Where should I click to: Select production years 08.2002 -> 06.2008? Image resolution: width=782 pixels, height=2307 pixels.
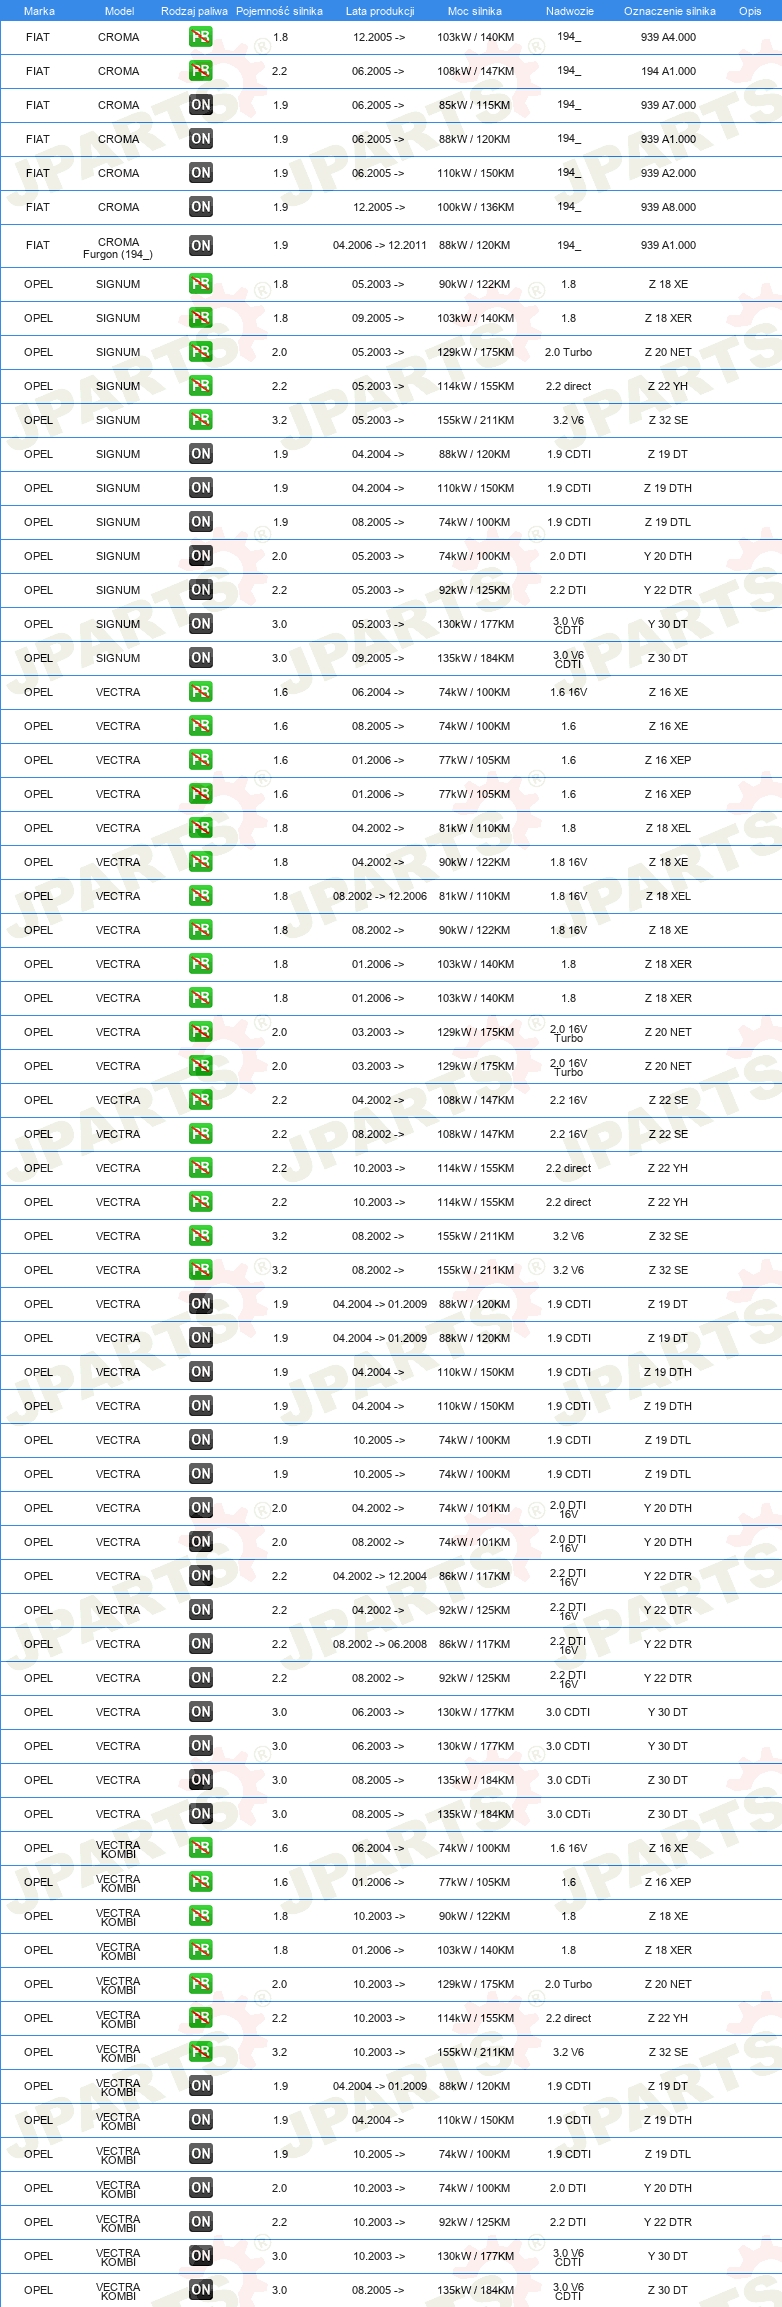pos(380,1644)
